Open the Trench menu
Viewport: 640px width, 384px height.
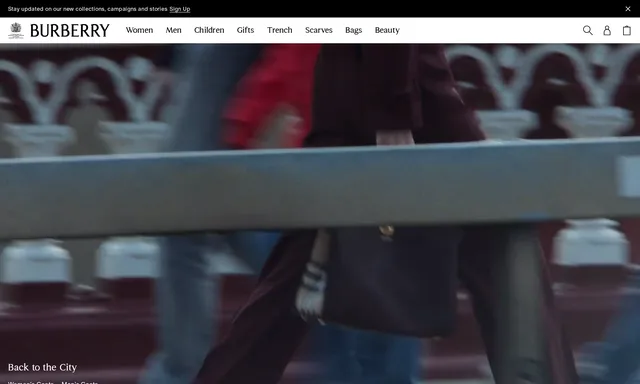tap(280, 30)
